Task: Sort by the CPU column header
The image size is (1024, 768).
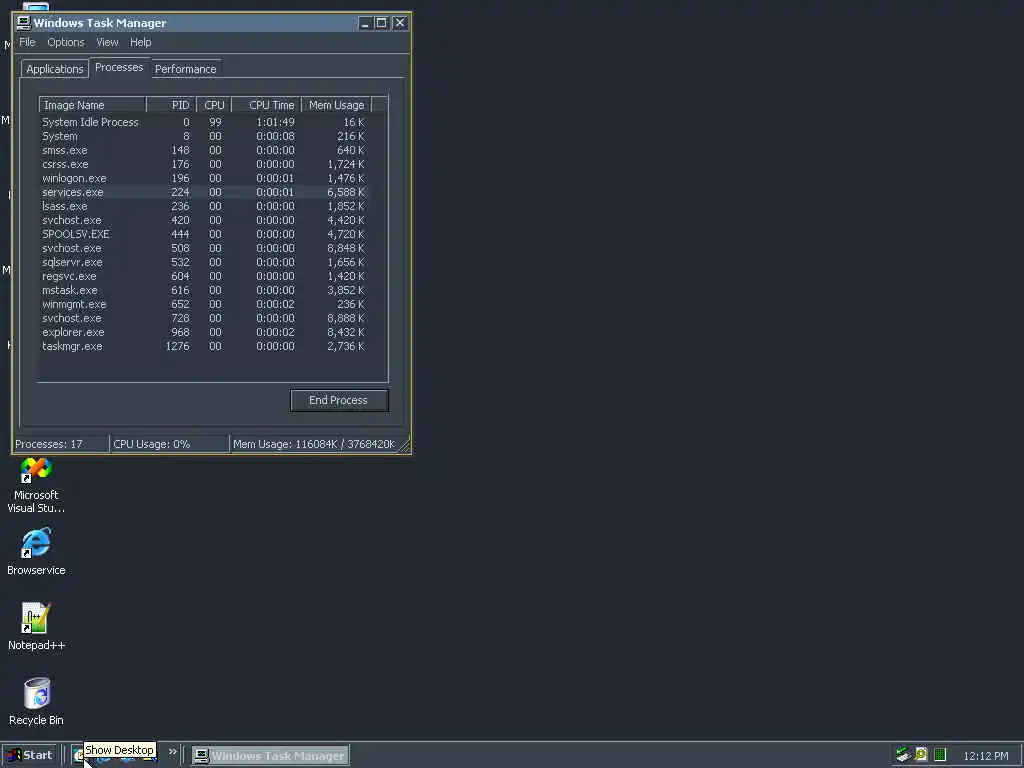Action: [214, 105]
